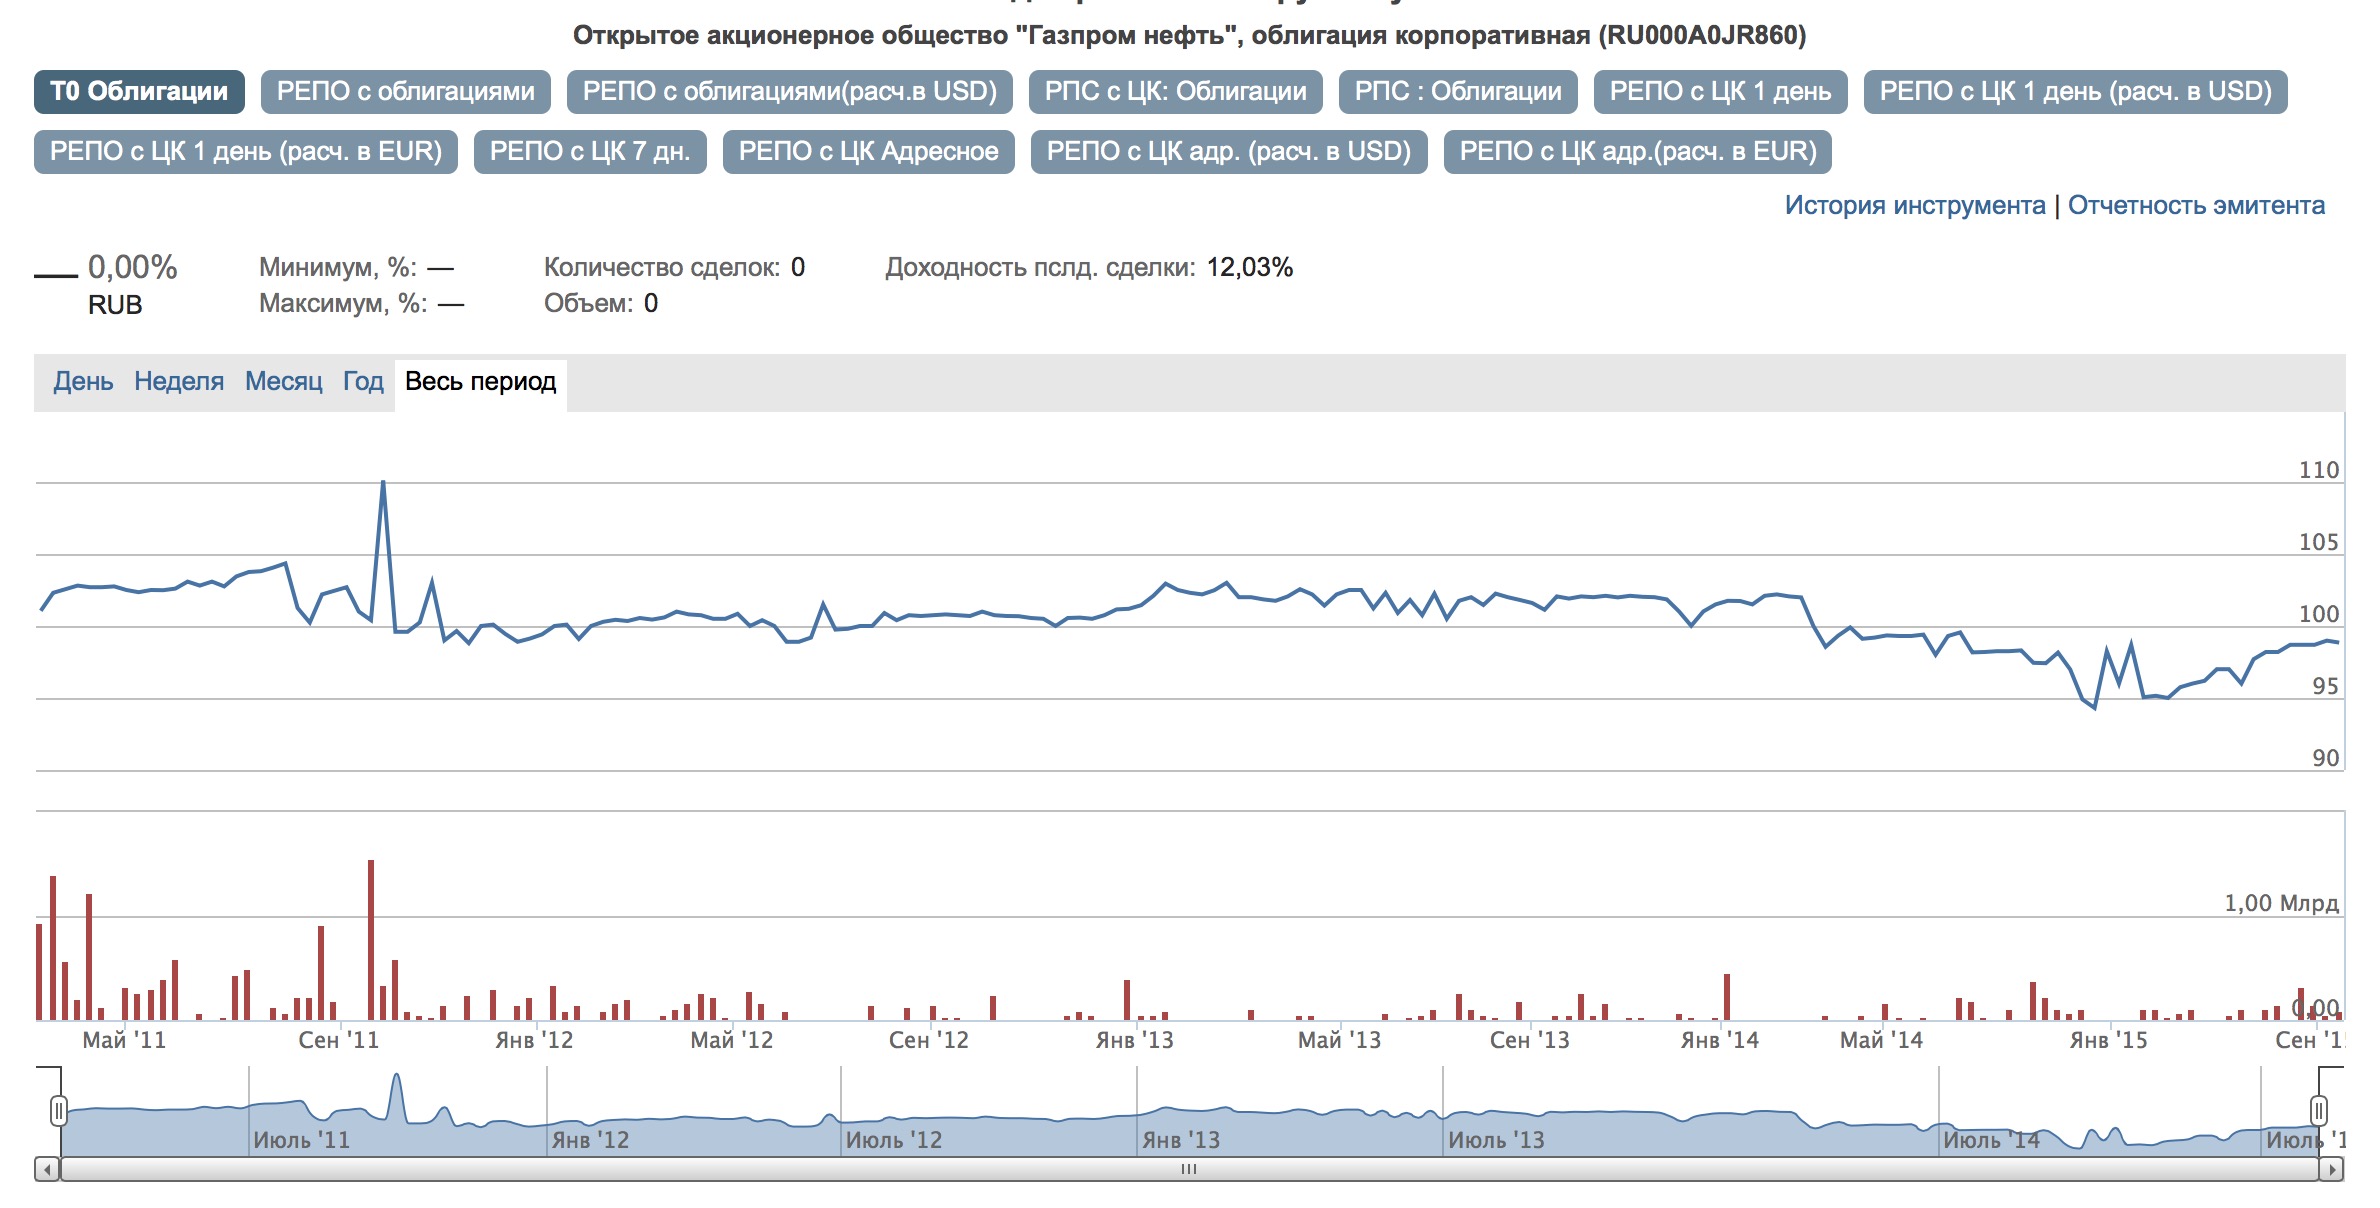Switch to РПС с ЦК: Облигации
Viewport: 2380px width, 1208px height.
(1175, 92)
